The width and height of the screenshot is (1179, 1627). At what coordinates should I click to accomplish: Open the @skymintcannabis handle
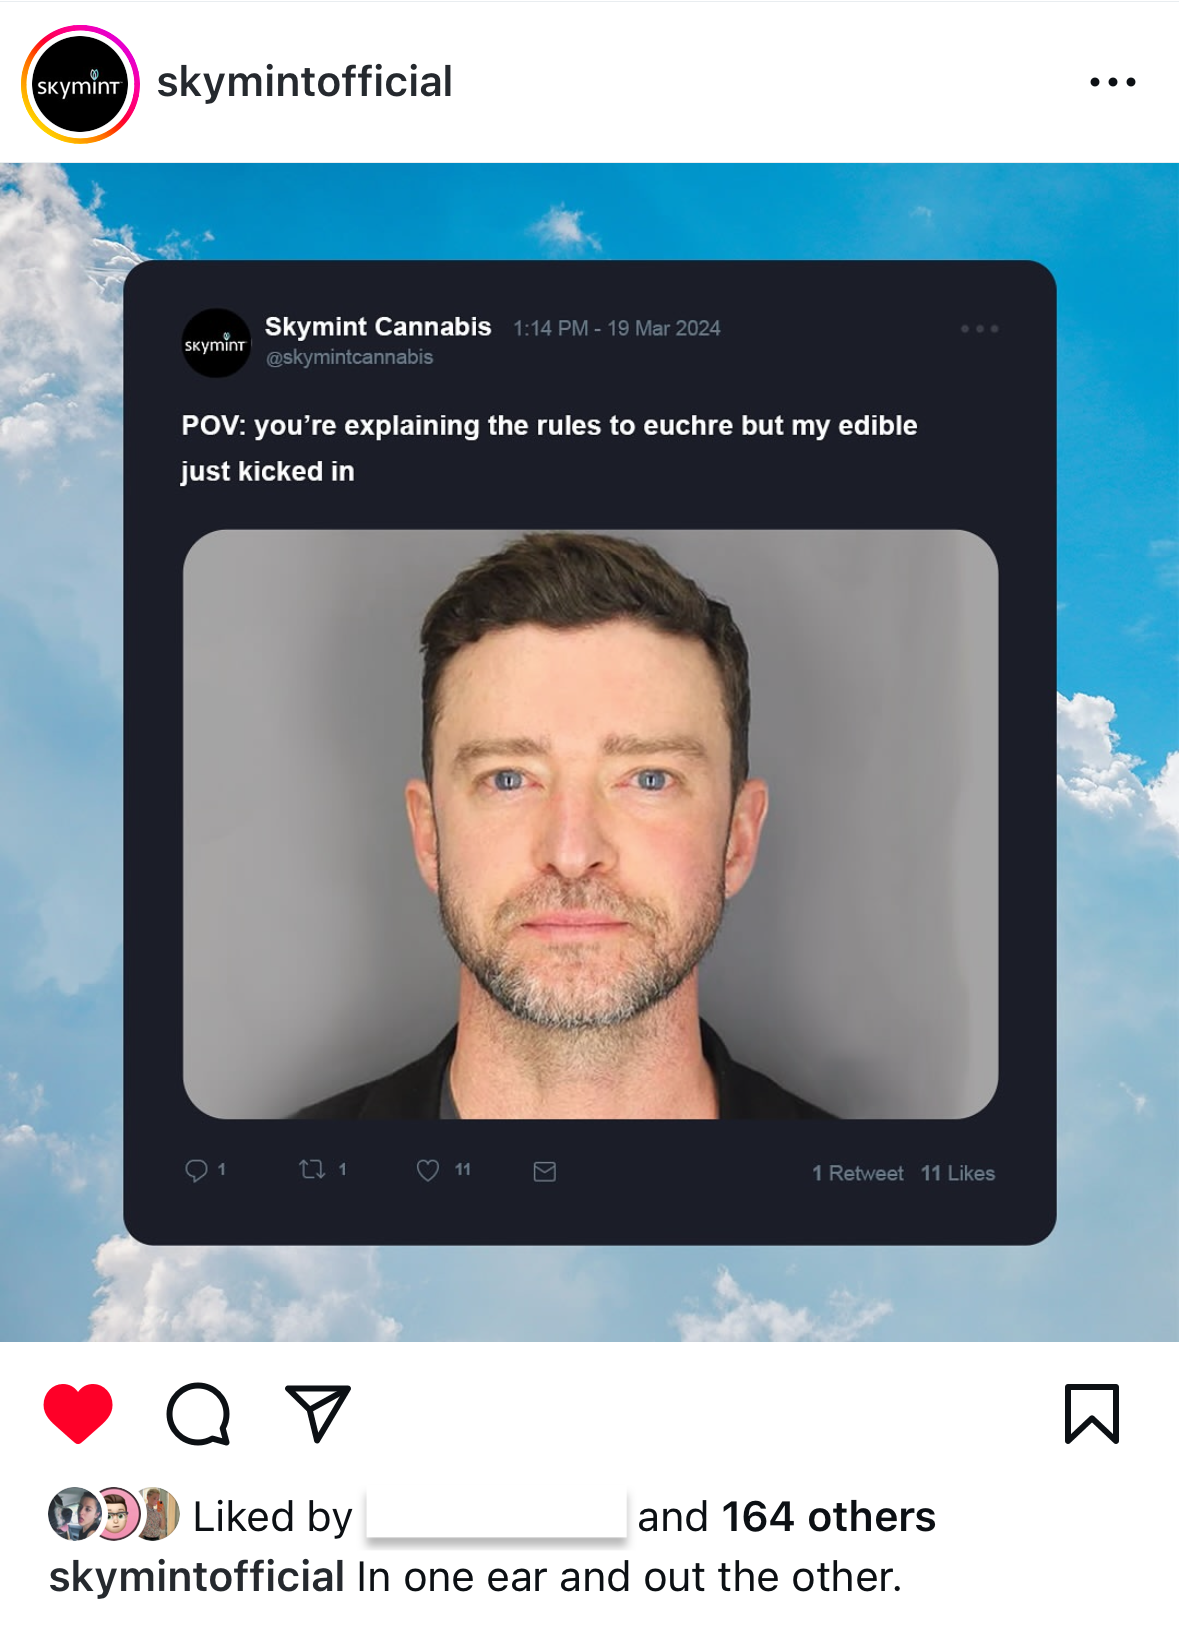coord(349,357)
